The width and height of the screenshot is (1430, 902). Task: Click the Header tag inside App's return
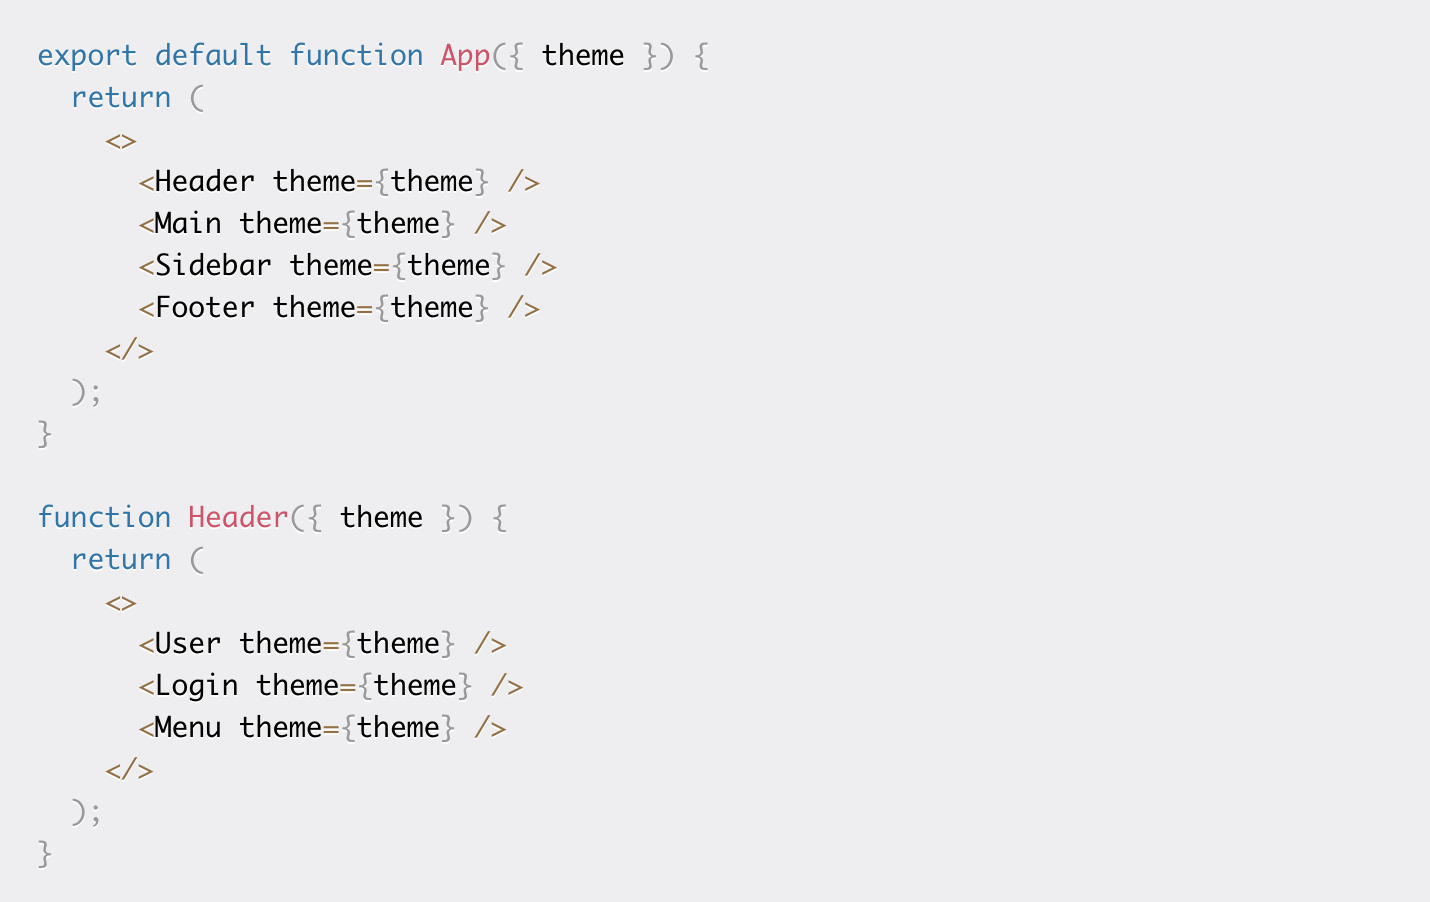click(x=205, y=181)
